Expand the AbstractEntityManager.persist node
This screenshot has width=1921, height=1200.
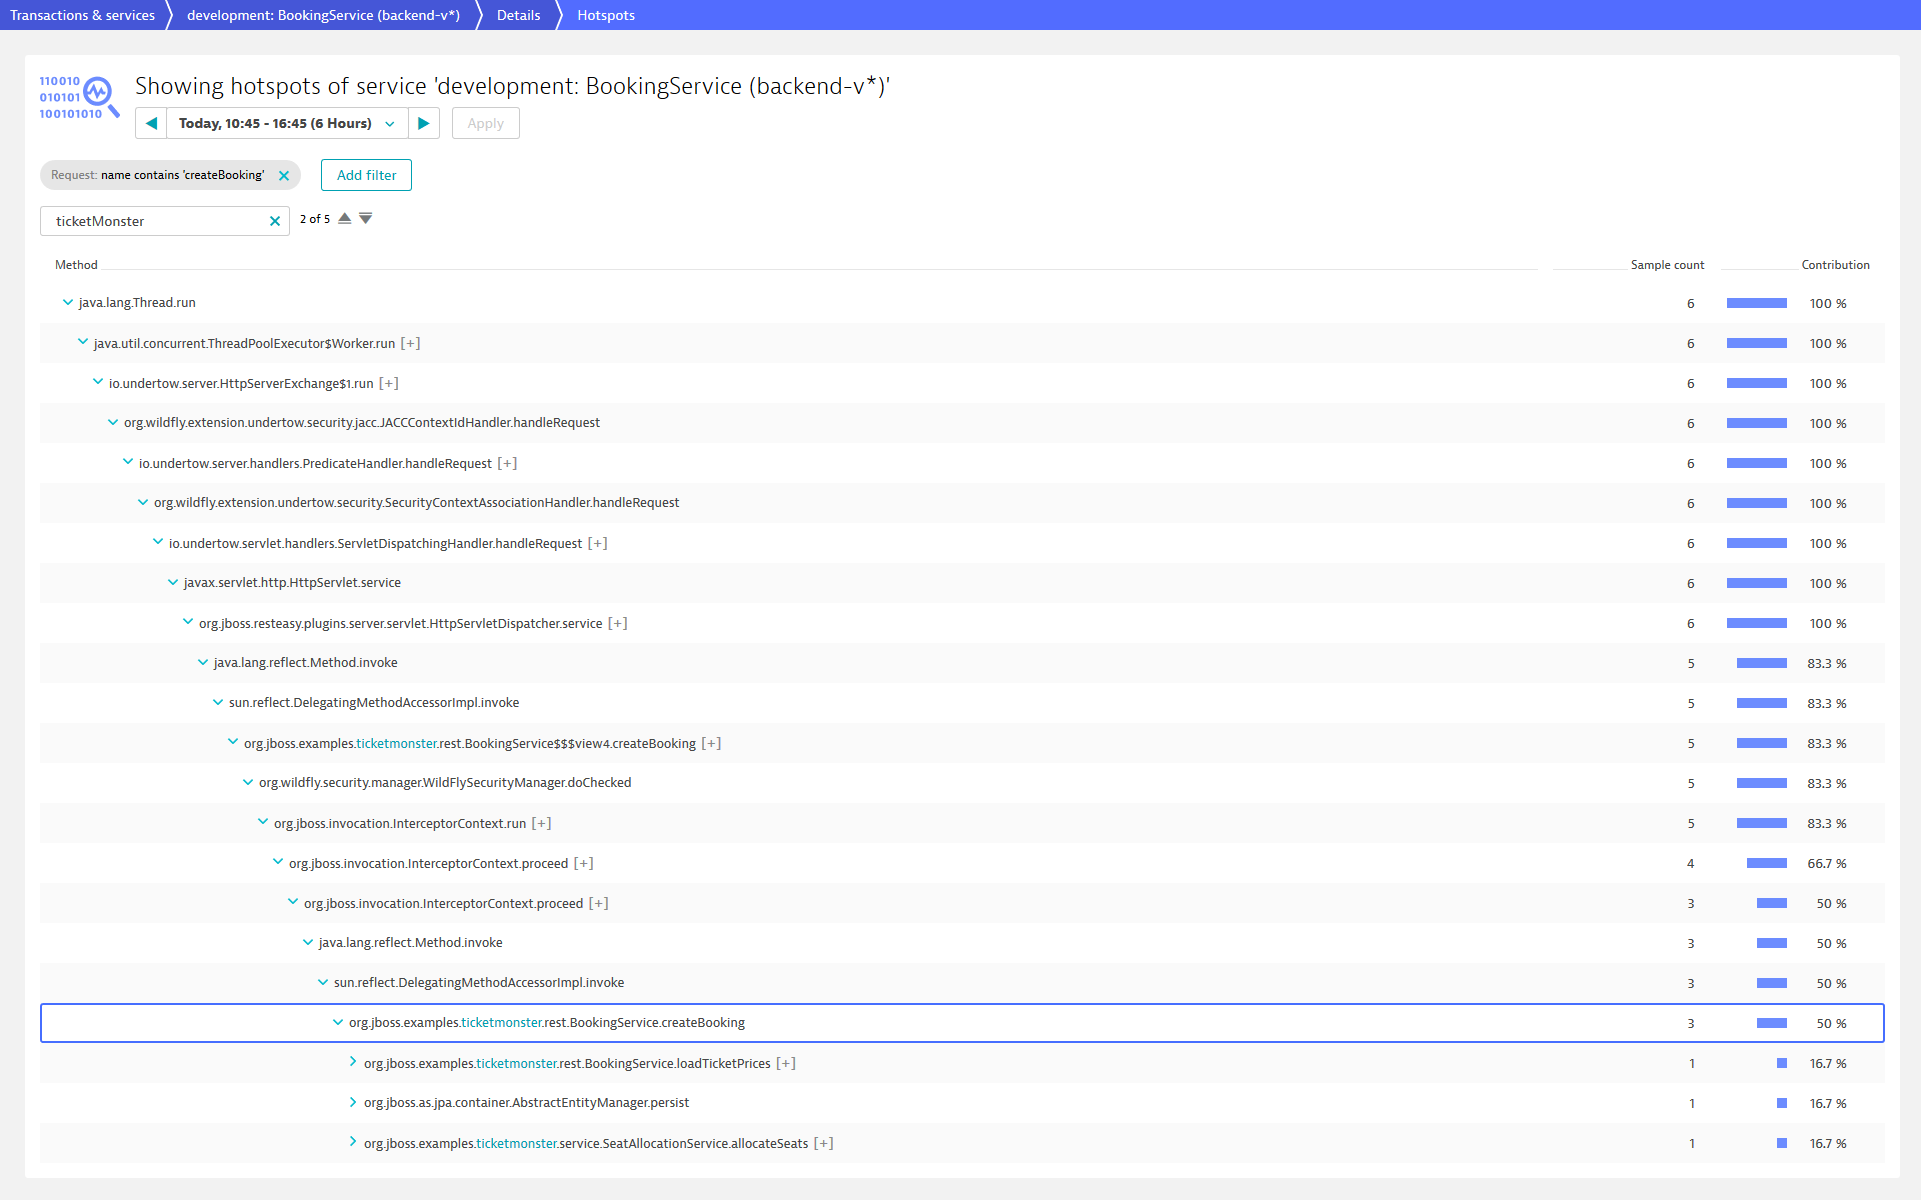[x=353, y=1102]
